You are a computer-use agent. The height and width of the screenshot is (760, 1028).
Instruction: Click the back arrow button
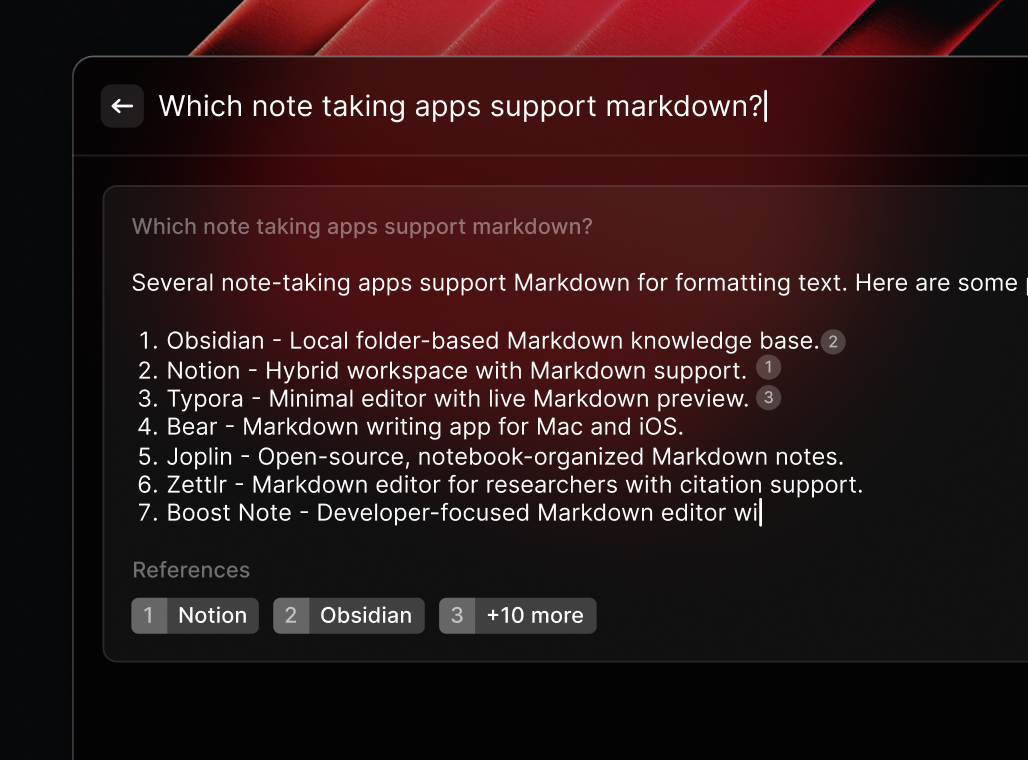122,106
